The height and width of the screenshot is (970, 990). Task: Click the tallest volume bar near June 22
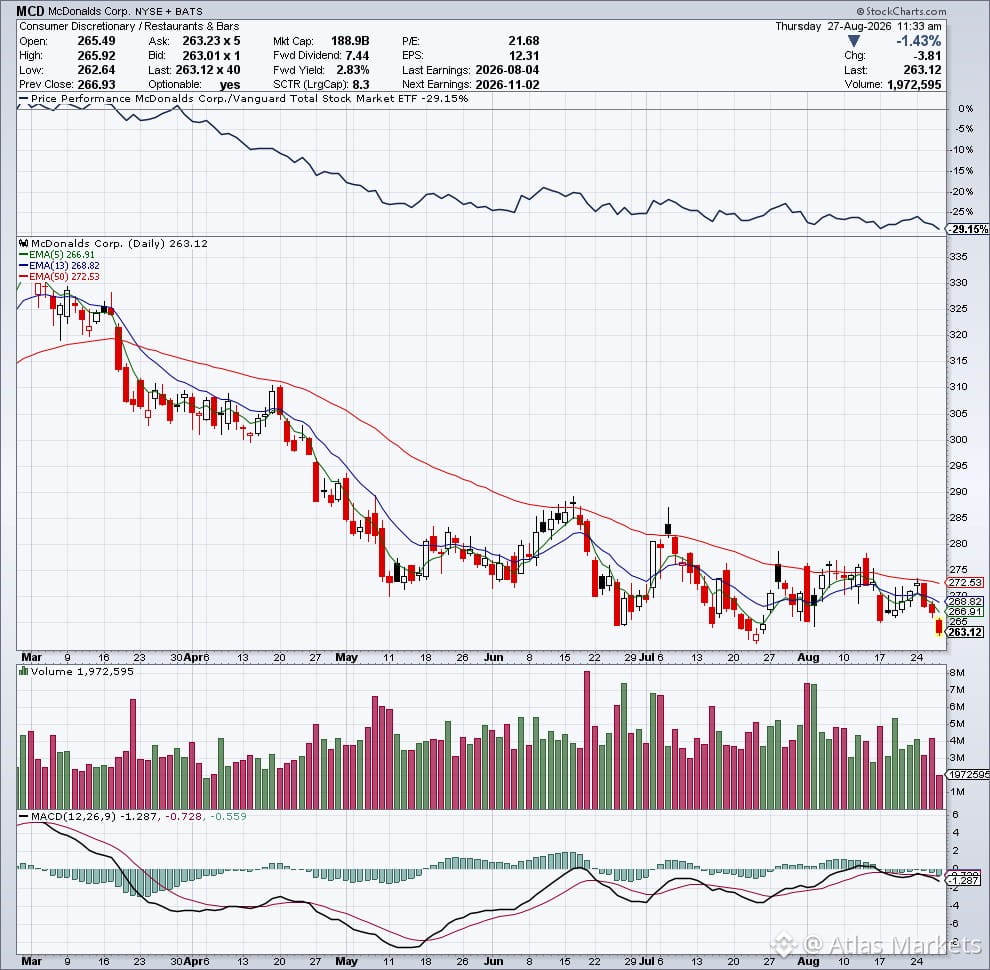(587, 740)
